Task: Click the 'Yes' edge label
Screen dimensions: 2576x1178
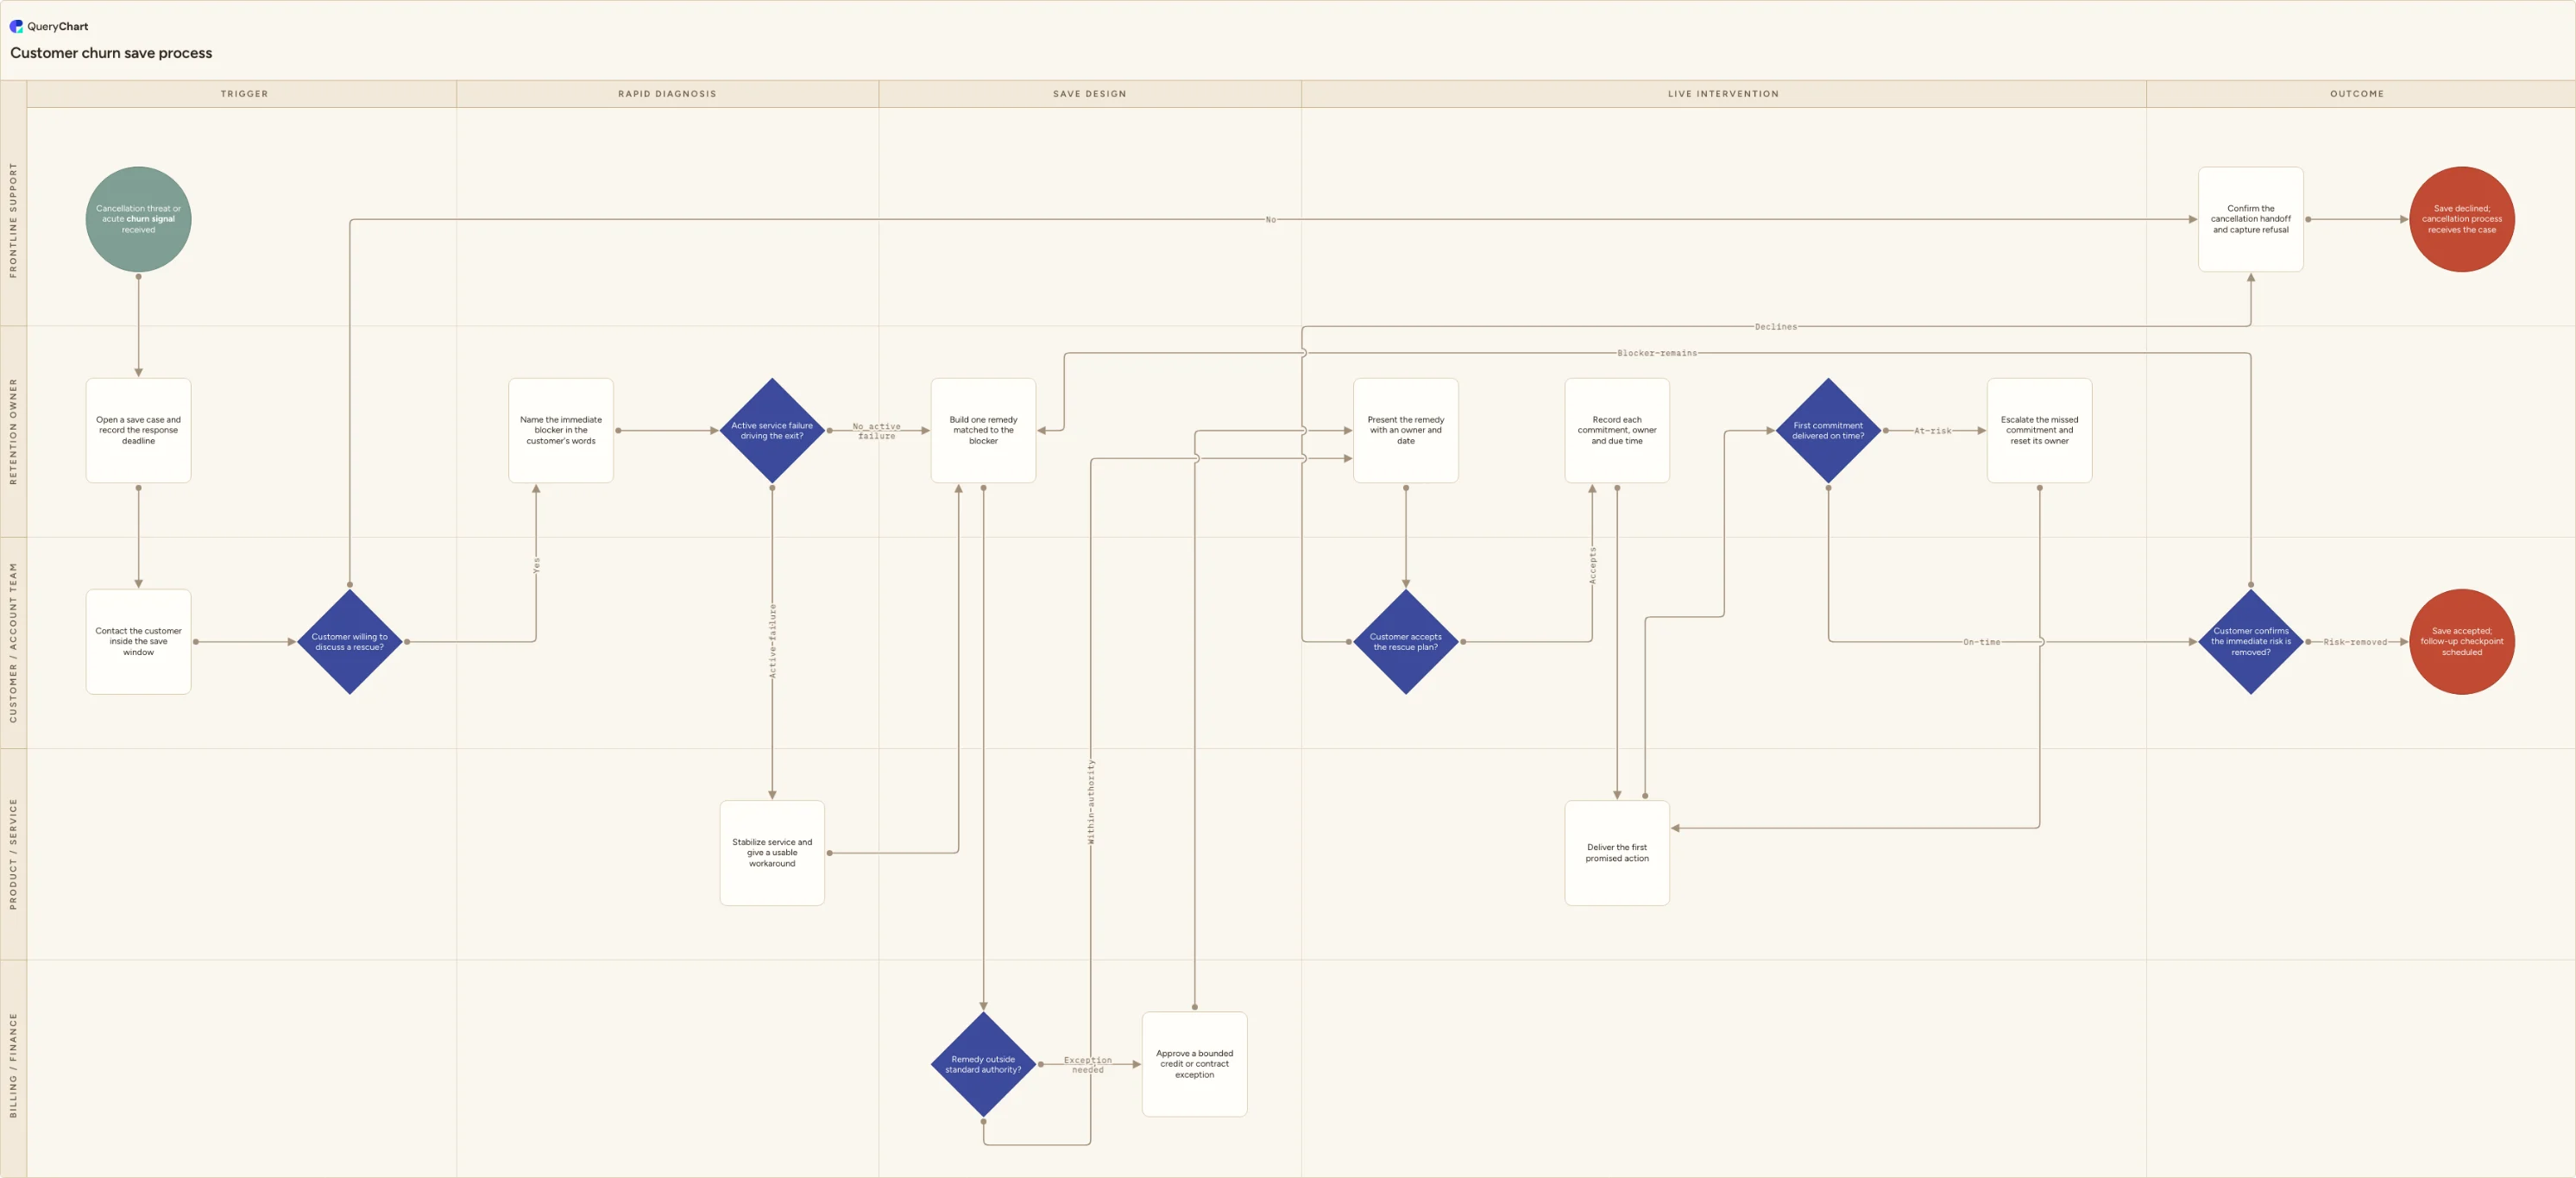Action: pyautogui.click(x=536, y=565)
